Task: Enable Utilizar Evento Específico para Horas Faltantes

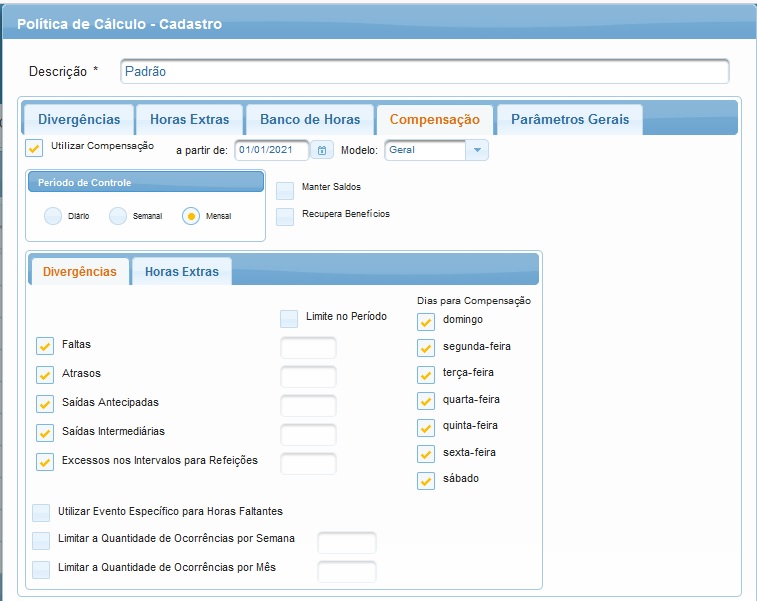Action: 41,513
